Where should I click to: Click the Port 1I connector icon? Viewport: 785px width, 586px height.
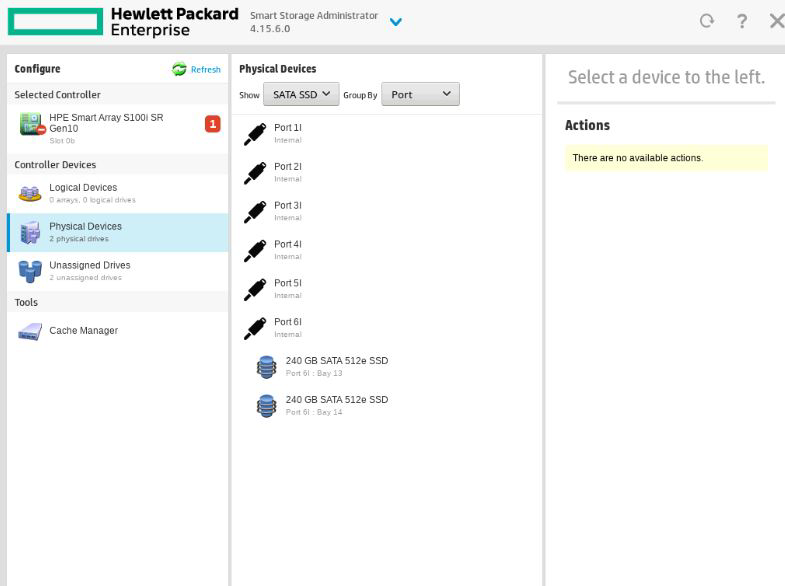[x=256, y=134]
